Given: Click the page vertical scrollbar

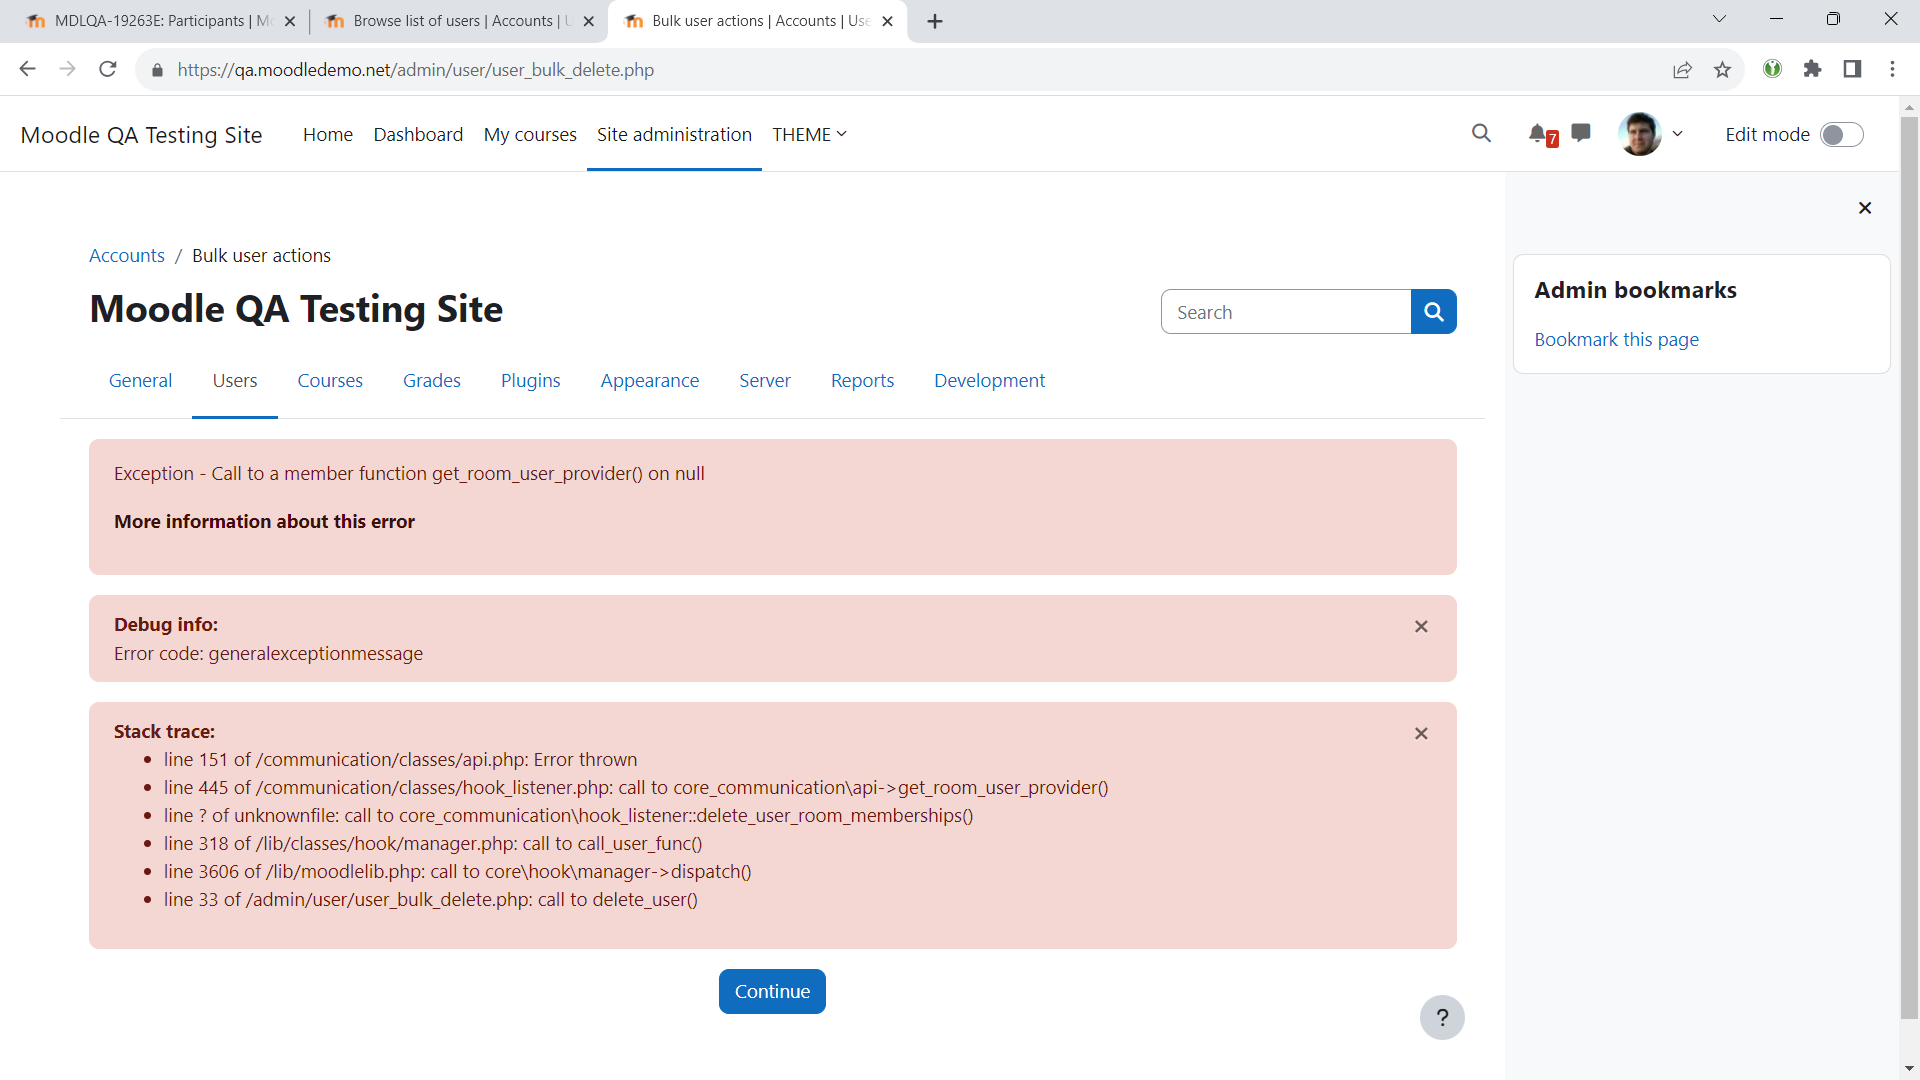Looking at the screenshot, I should pyautogui.click(x=1909, y=568).
